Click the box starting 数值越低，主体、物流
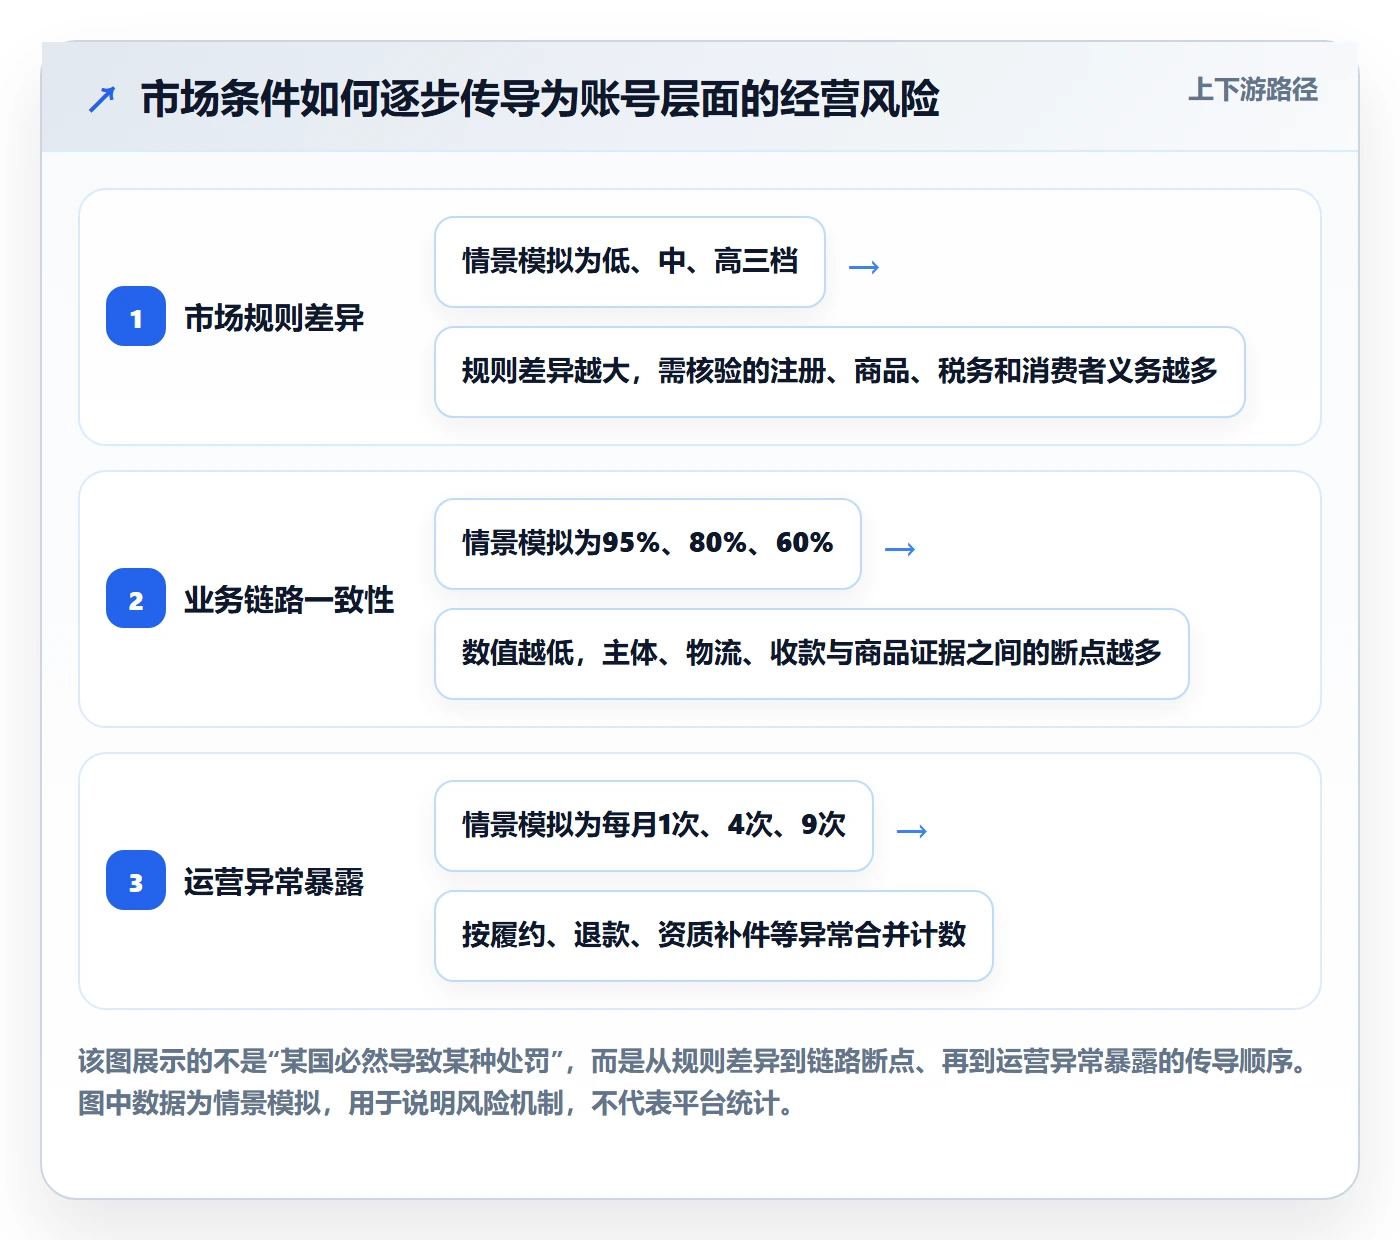Image resolution: width=1400 pixels, height=1240 pixels. [x=812, y=654]
